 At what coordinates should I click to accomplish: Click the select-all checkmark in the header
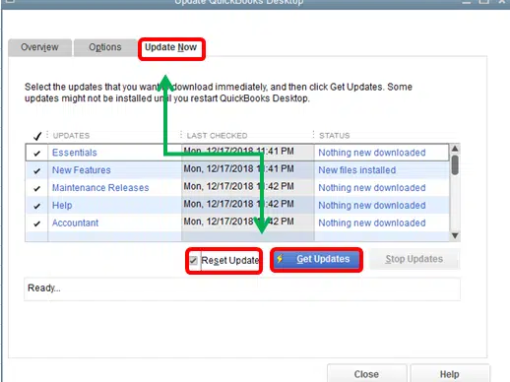pos(37,136)
